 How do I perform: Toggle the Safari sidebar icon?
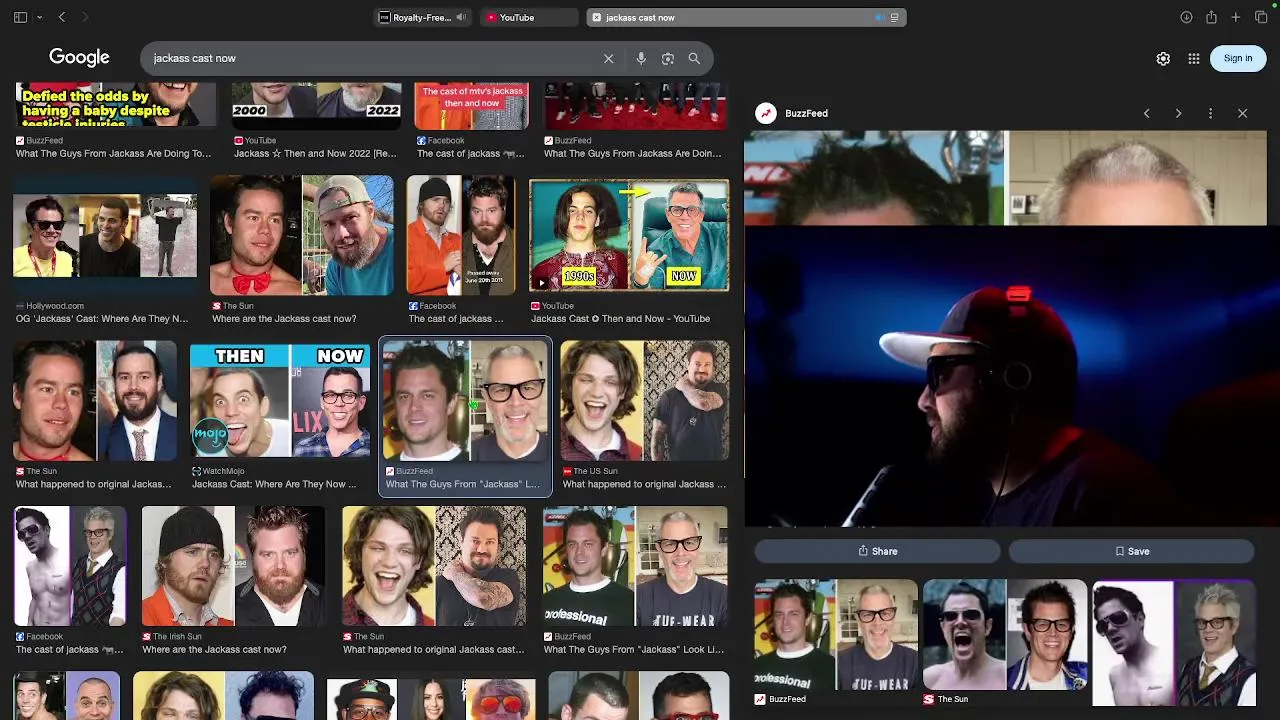pos(20,17)
